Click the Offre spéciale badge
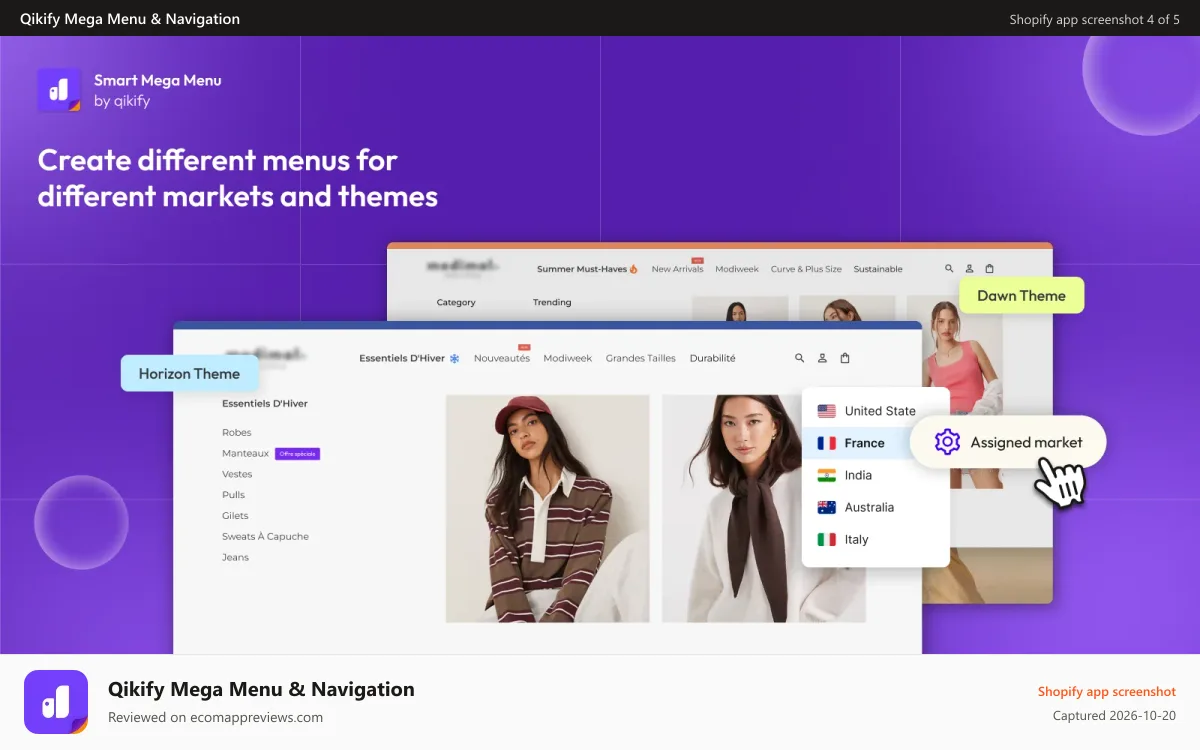 coord(297,454)
